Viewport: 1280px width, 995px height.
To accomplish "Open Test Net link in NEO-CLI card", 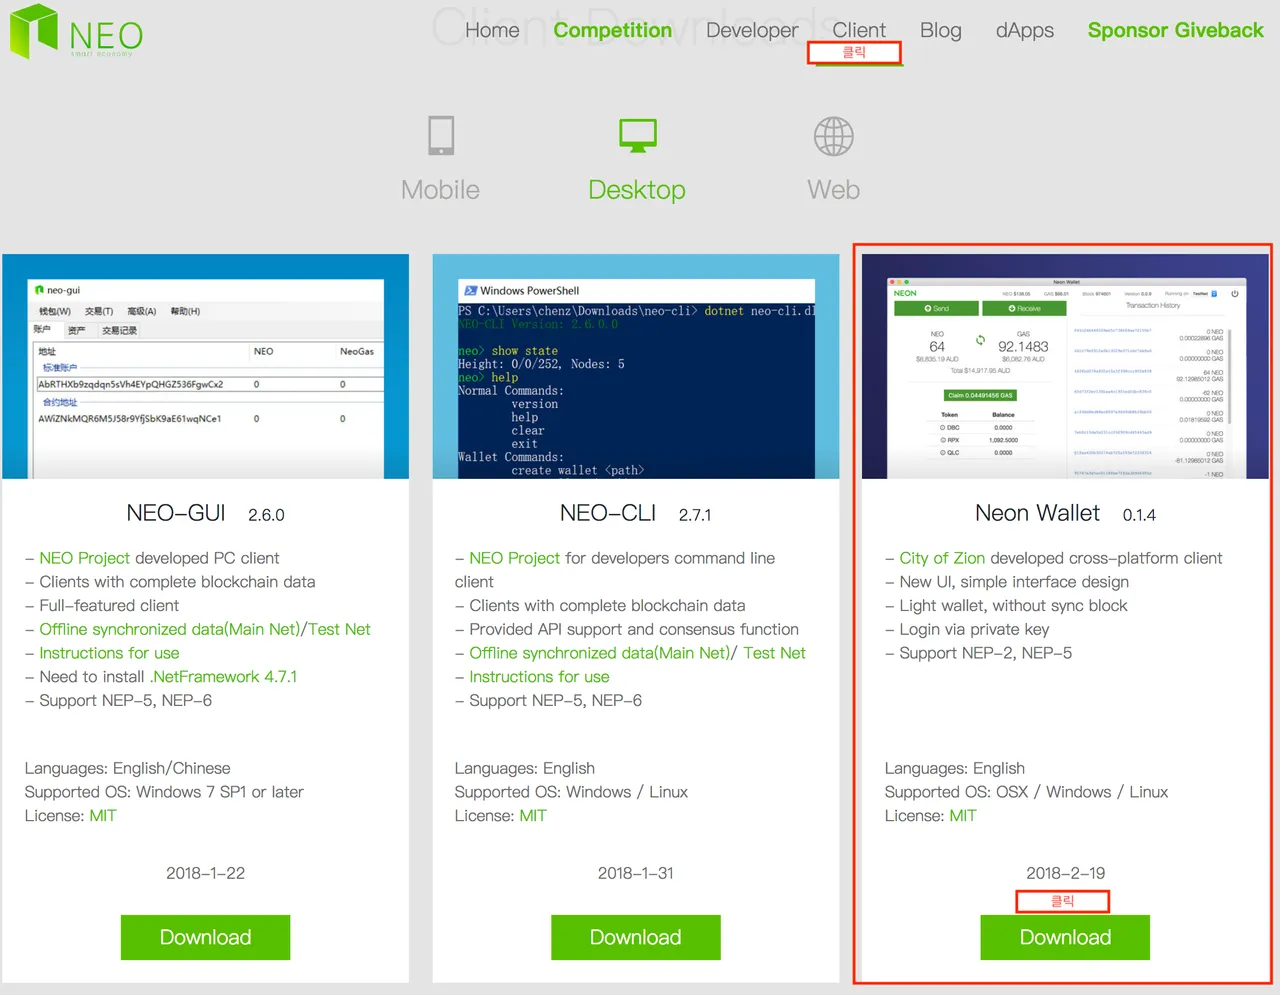I will pyautogui.click(x=775, y=653).
